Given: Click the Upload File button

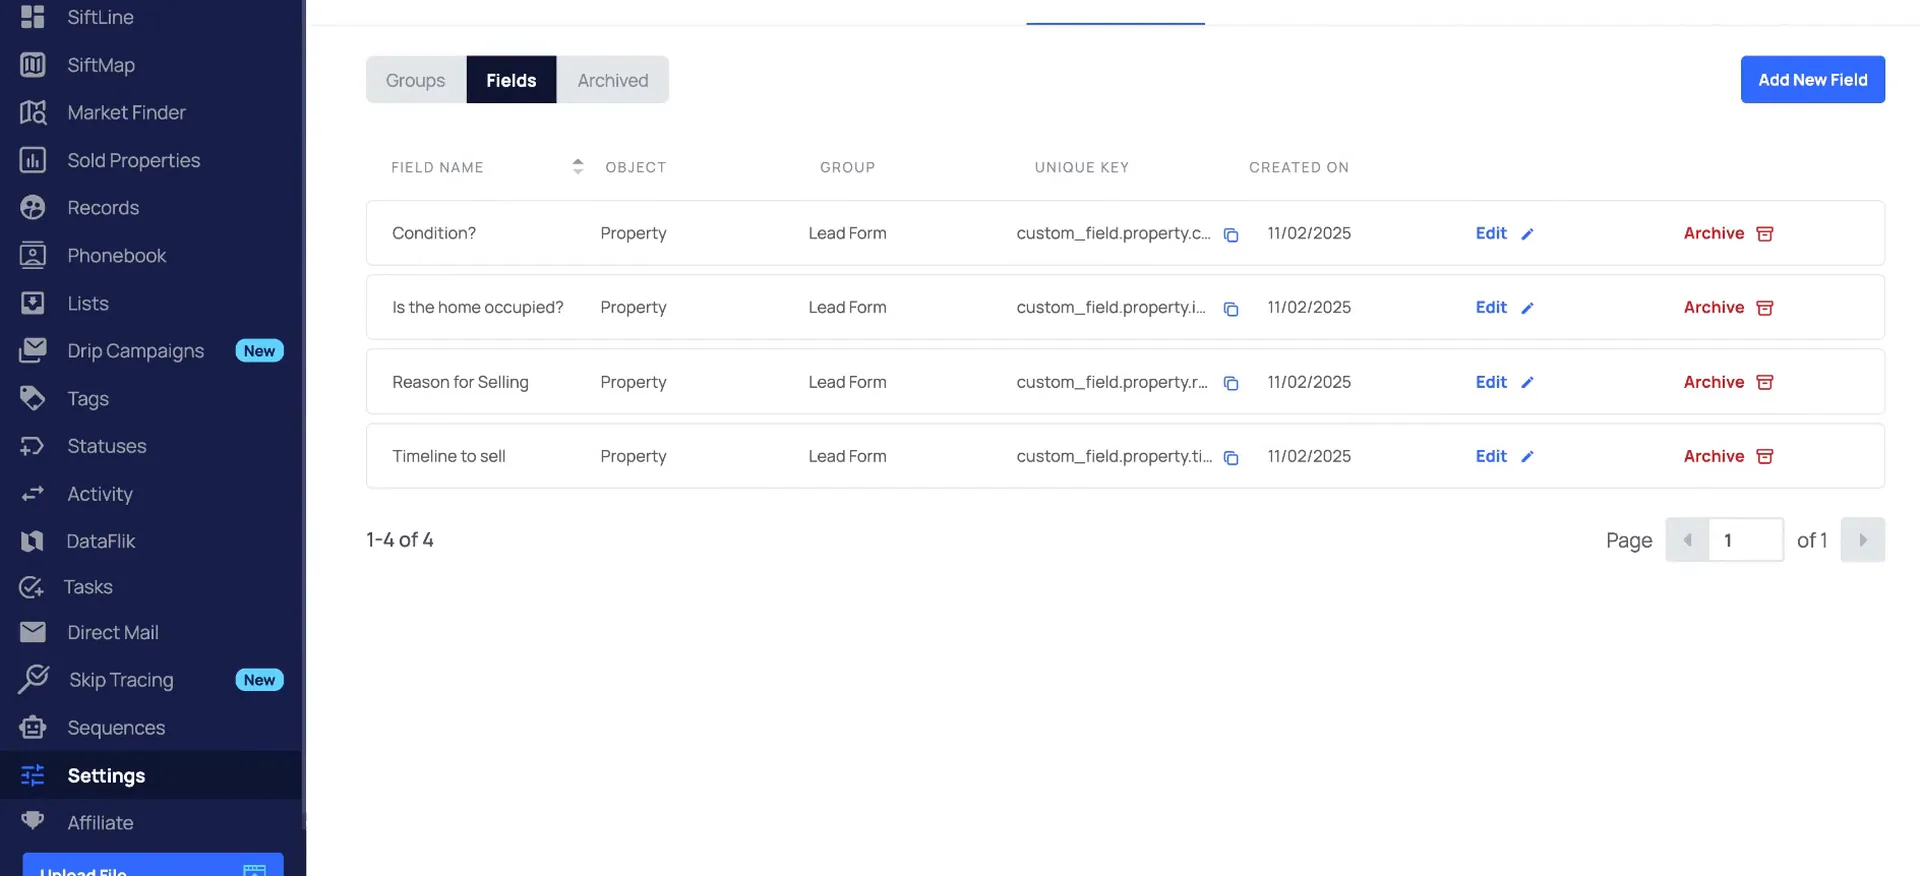Looking at the screenshot, I should click(153, 866).
